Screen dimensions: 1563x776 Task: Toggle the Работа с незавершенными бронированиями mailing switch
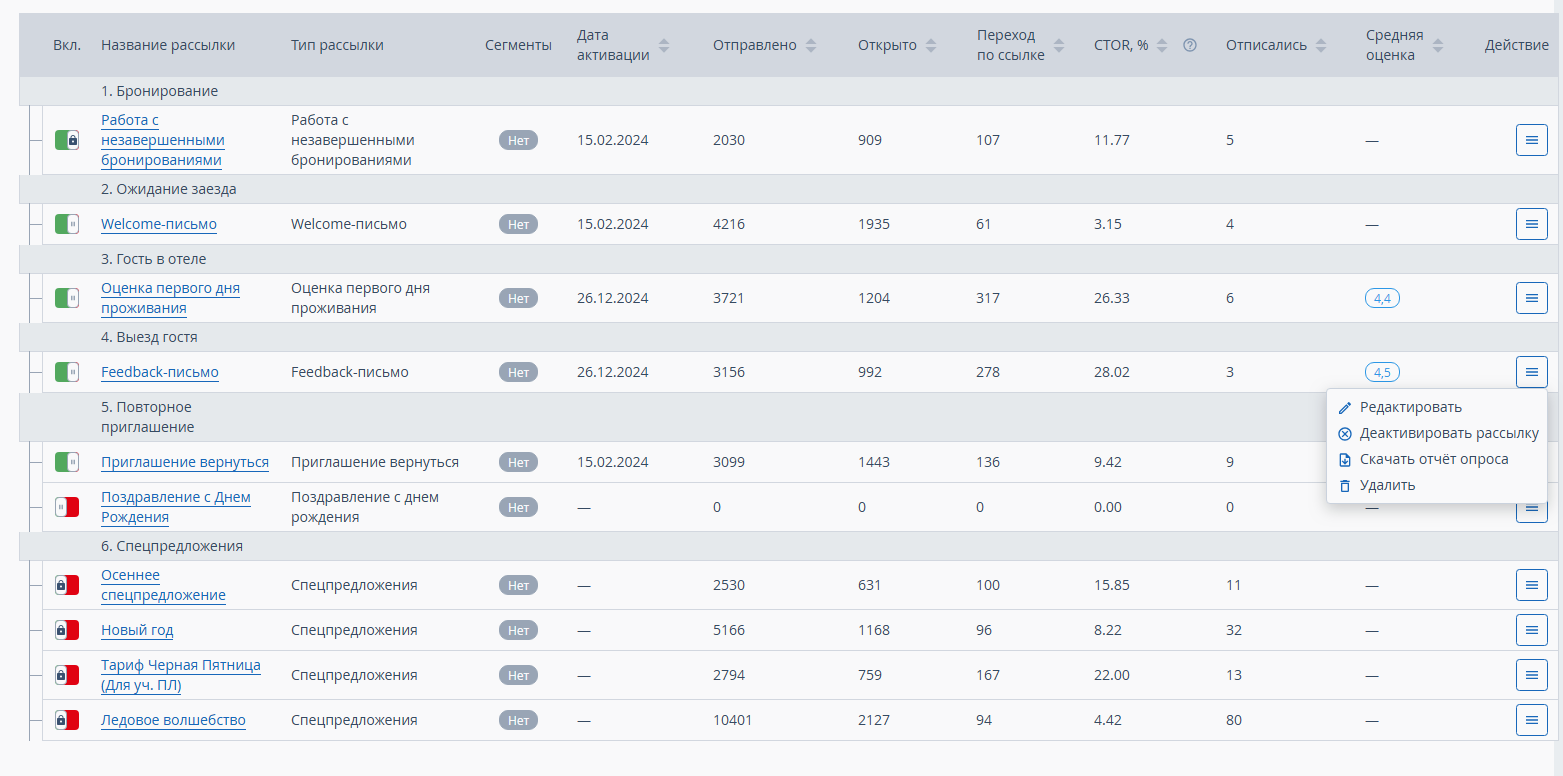67,140
